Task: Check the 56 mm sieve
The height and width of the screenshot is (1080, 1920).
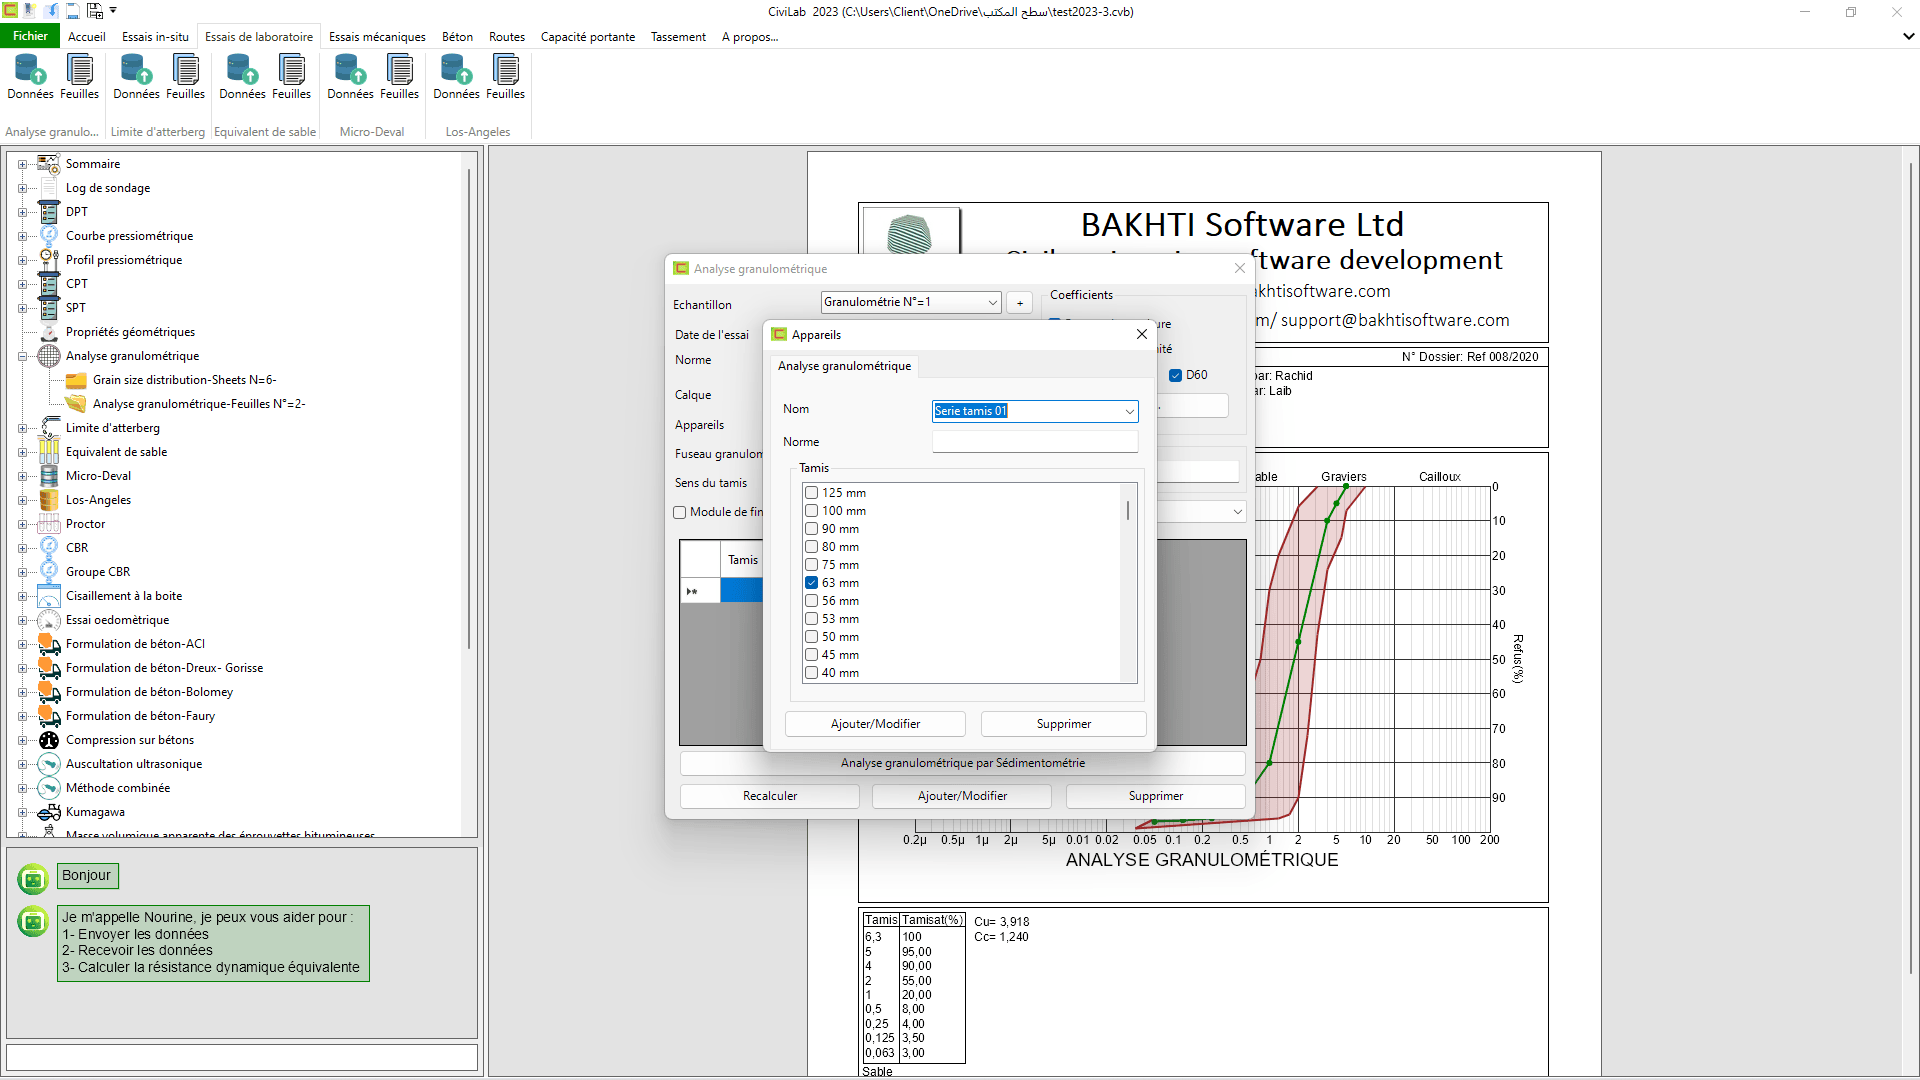Action: [812, 601]
